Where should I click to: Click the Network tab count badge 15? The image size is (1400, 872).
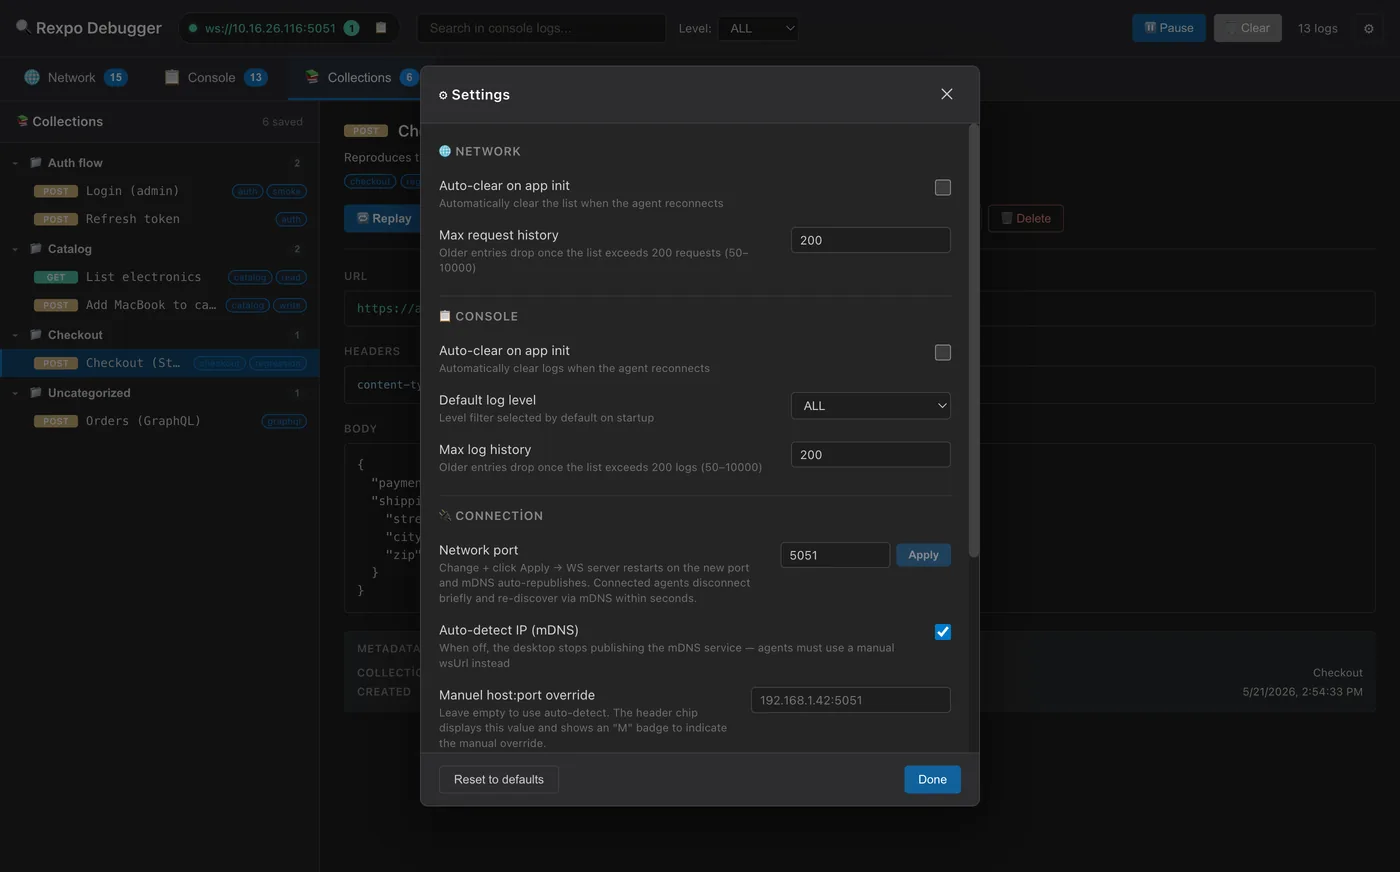coord(116,77)
